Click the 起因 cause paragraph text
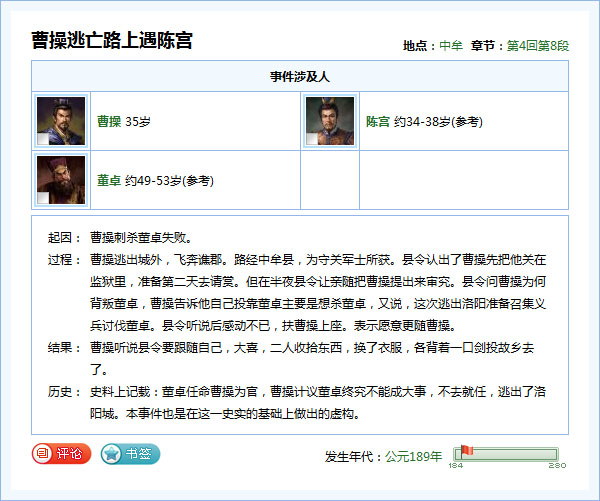This screenshot has height=501, width=600. point(139,239)
